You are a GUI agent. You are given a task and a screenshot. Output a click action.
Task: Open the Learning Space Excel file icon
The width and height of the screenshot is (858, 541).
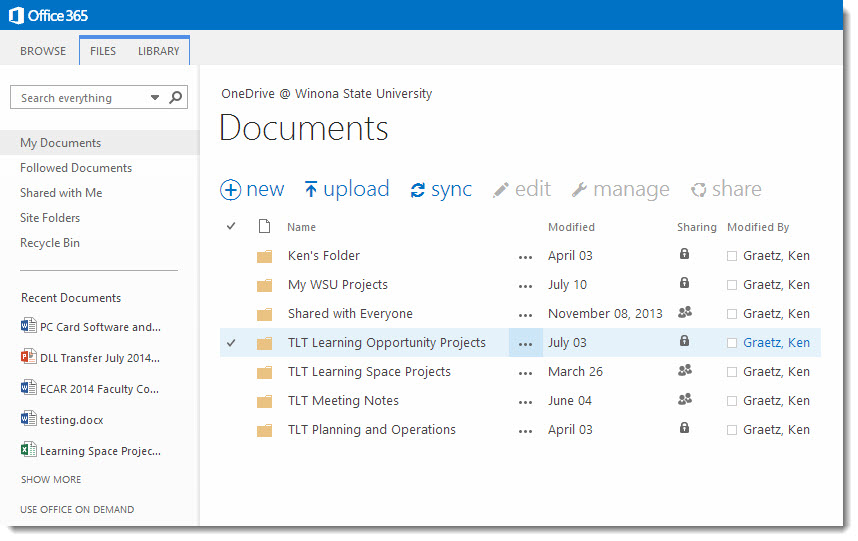click(x=28, y=451)
